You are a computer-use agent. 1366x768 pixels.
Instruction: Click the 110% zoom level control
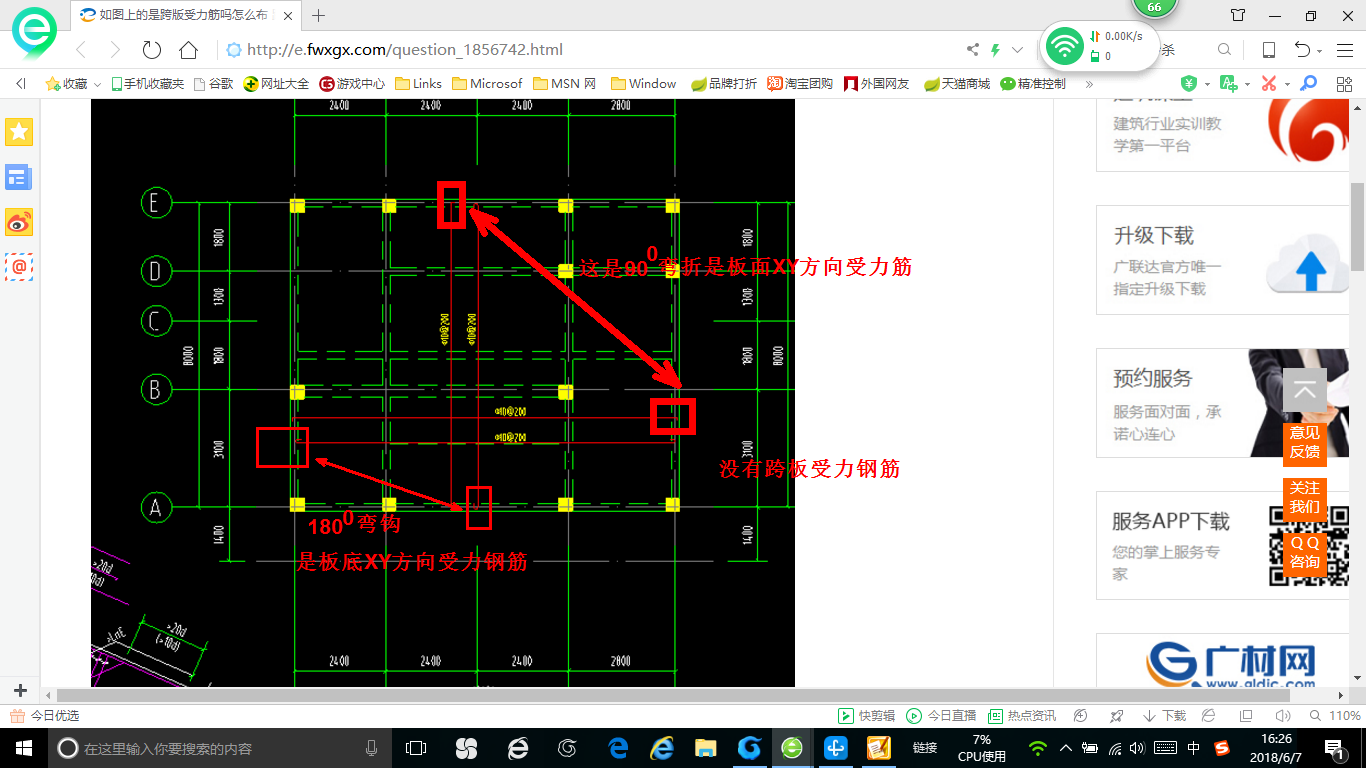point(1338,716)
